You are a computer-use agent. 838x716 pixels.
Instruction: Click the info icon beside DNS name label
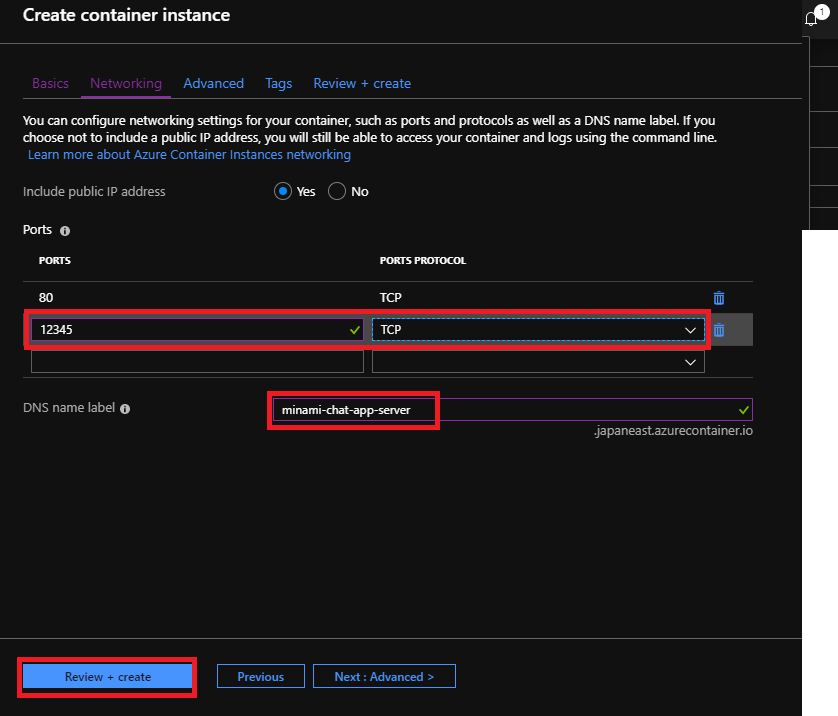point(125,409)
